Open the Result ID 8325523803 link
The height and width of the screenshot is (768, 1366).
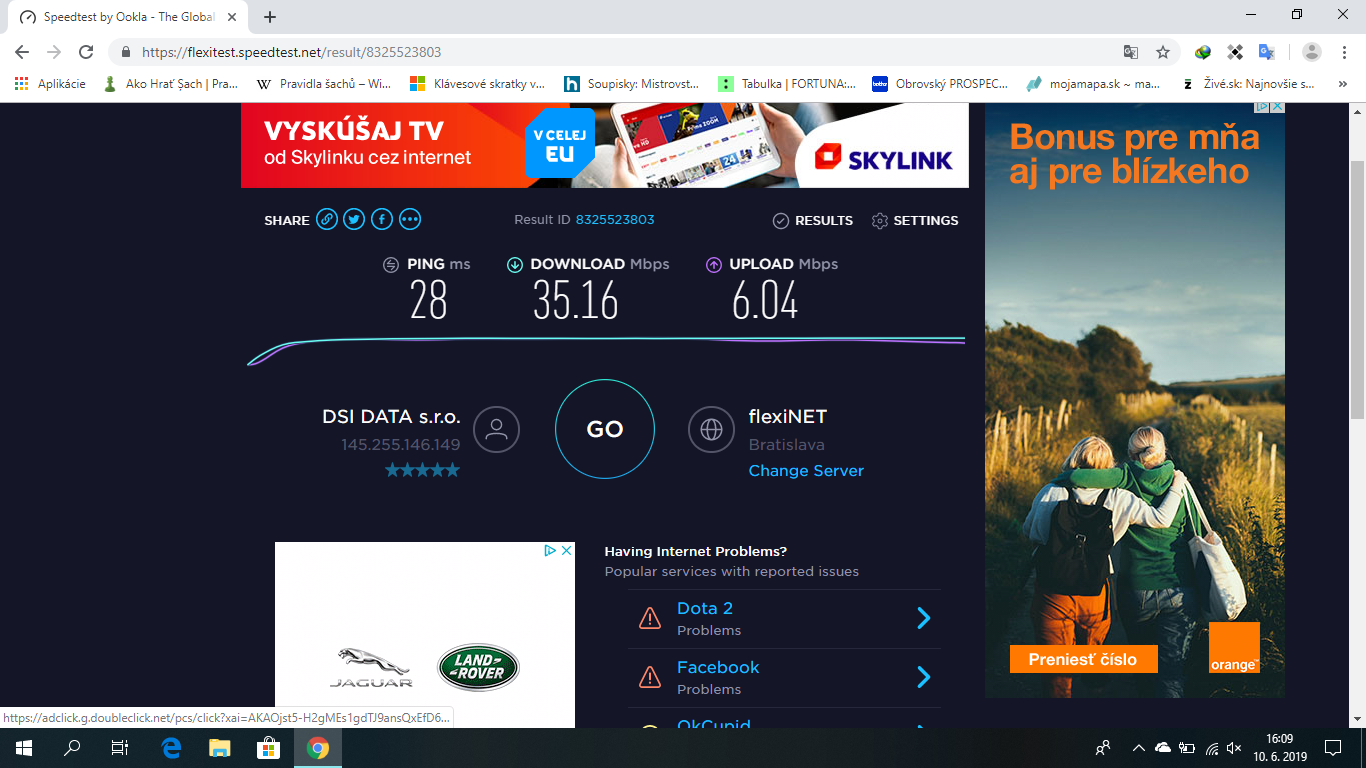click(x=615, y=220)
